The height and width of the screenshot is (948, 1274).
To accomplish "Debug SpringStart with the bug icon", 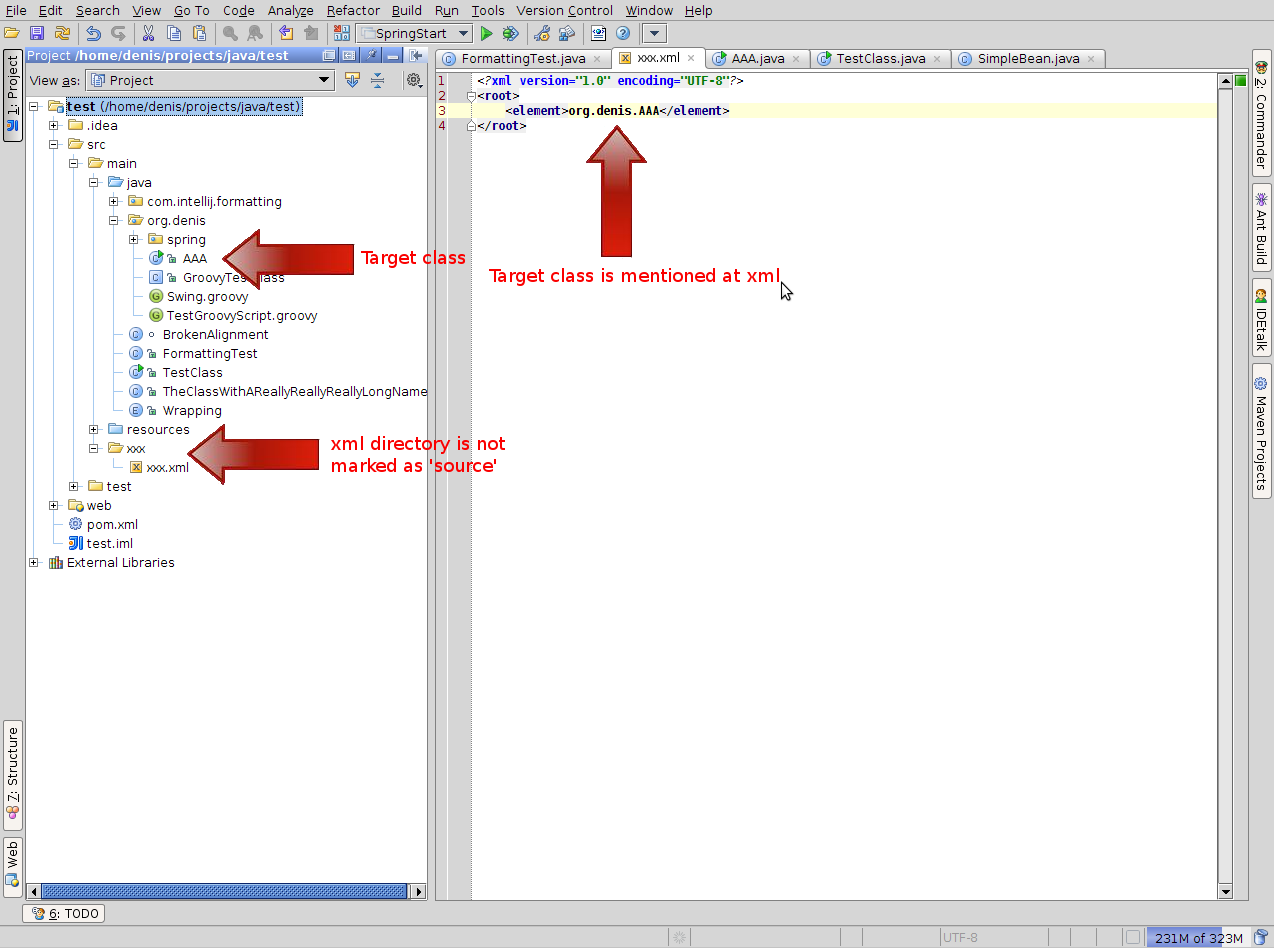I will coord(511,33).
